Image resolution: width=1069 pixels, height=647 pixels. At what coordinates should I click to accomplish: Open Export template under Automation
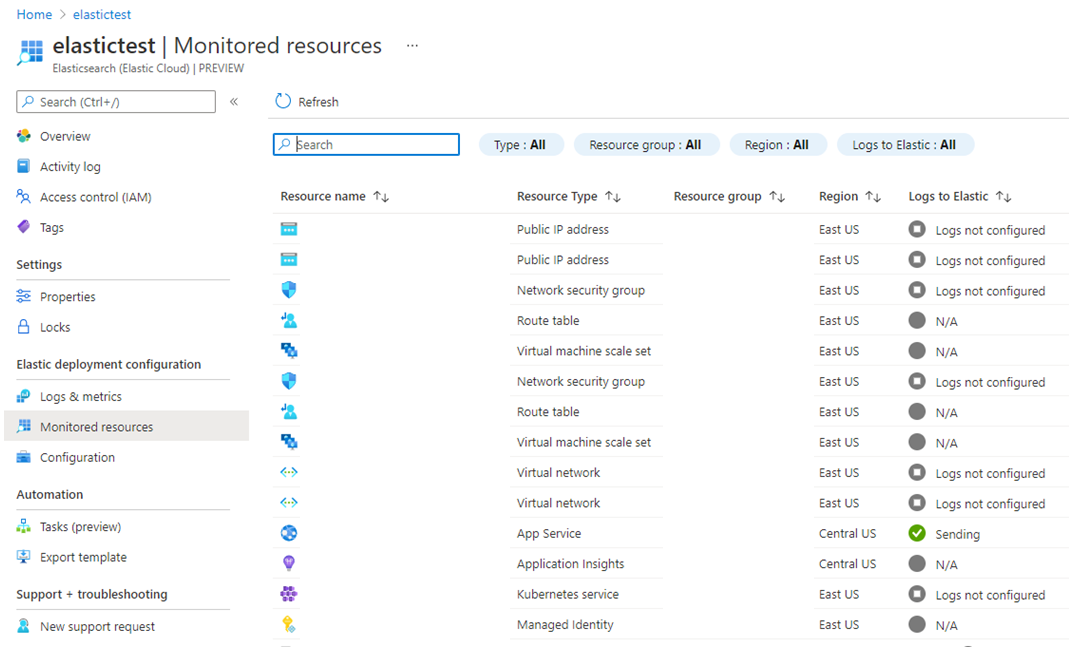pyautogui.click(x=83, y=557)
